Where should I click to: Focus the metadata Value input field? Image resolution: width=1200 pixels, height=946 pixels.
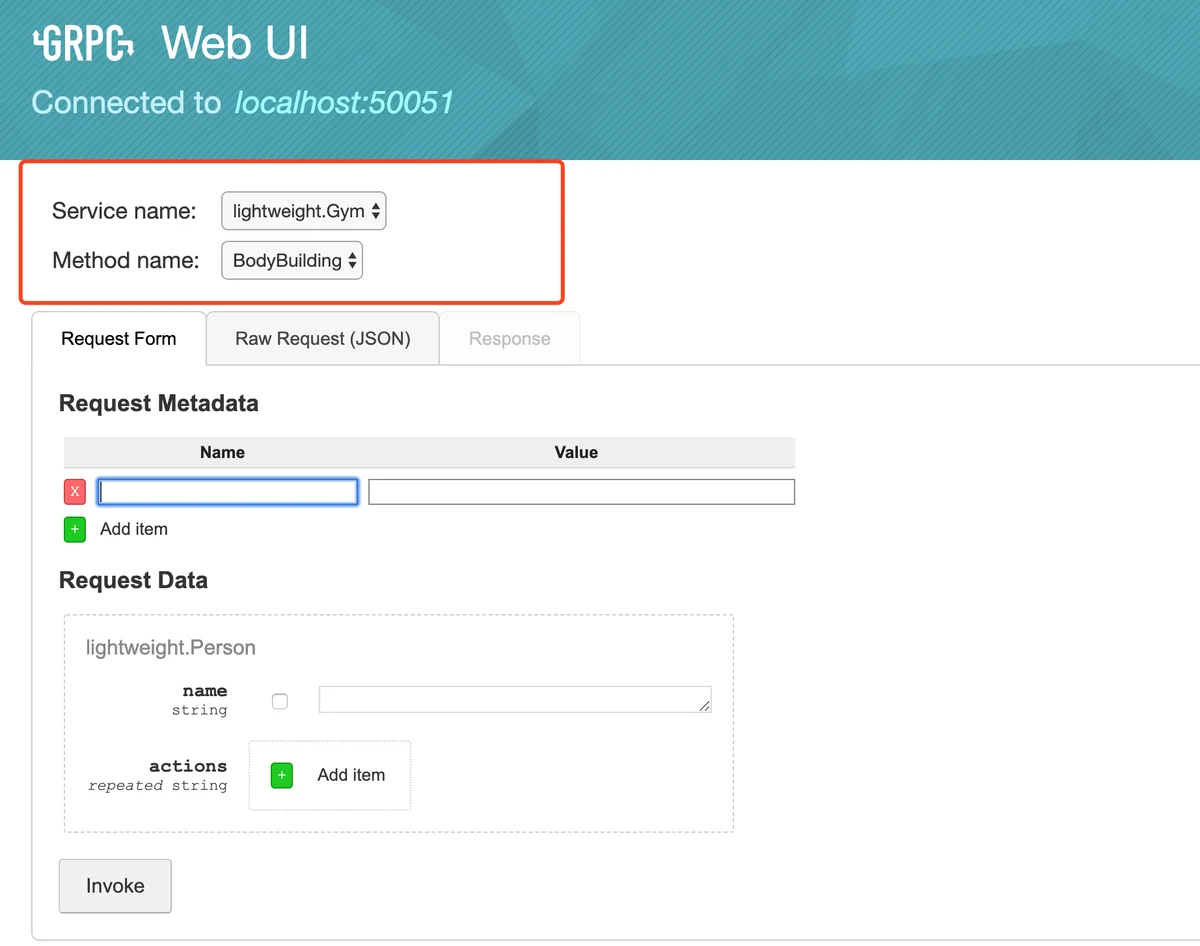click(582, 492)
